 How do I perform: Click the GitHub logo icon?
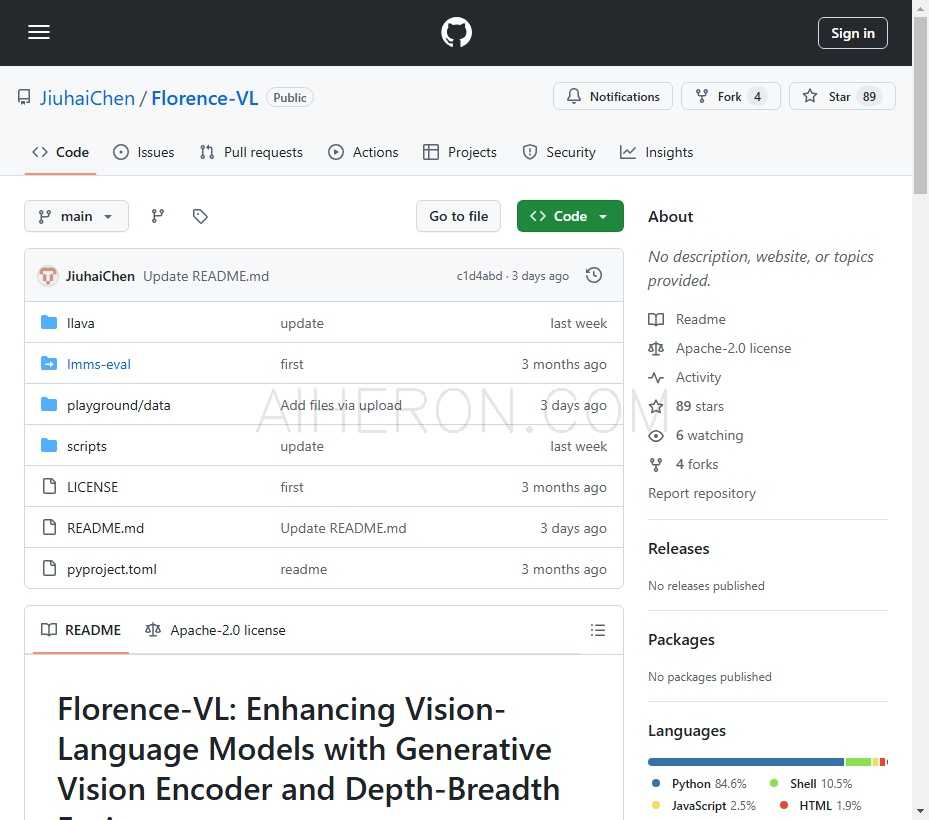coord(456,33)
